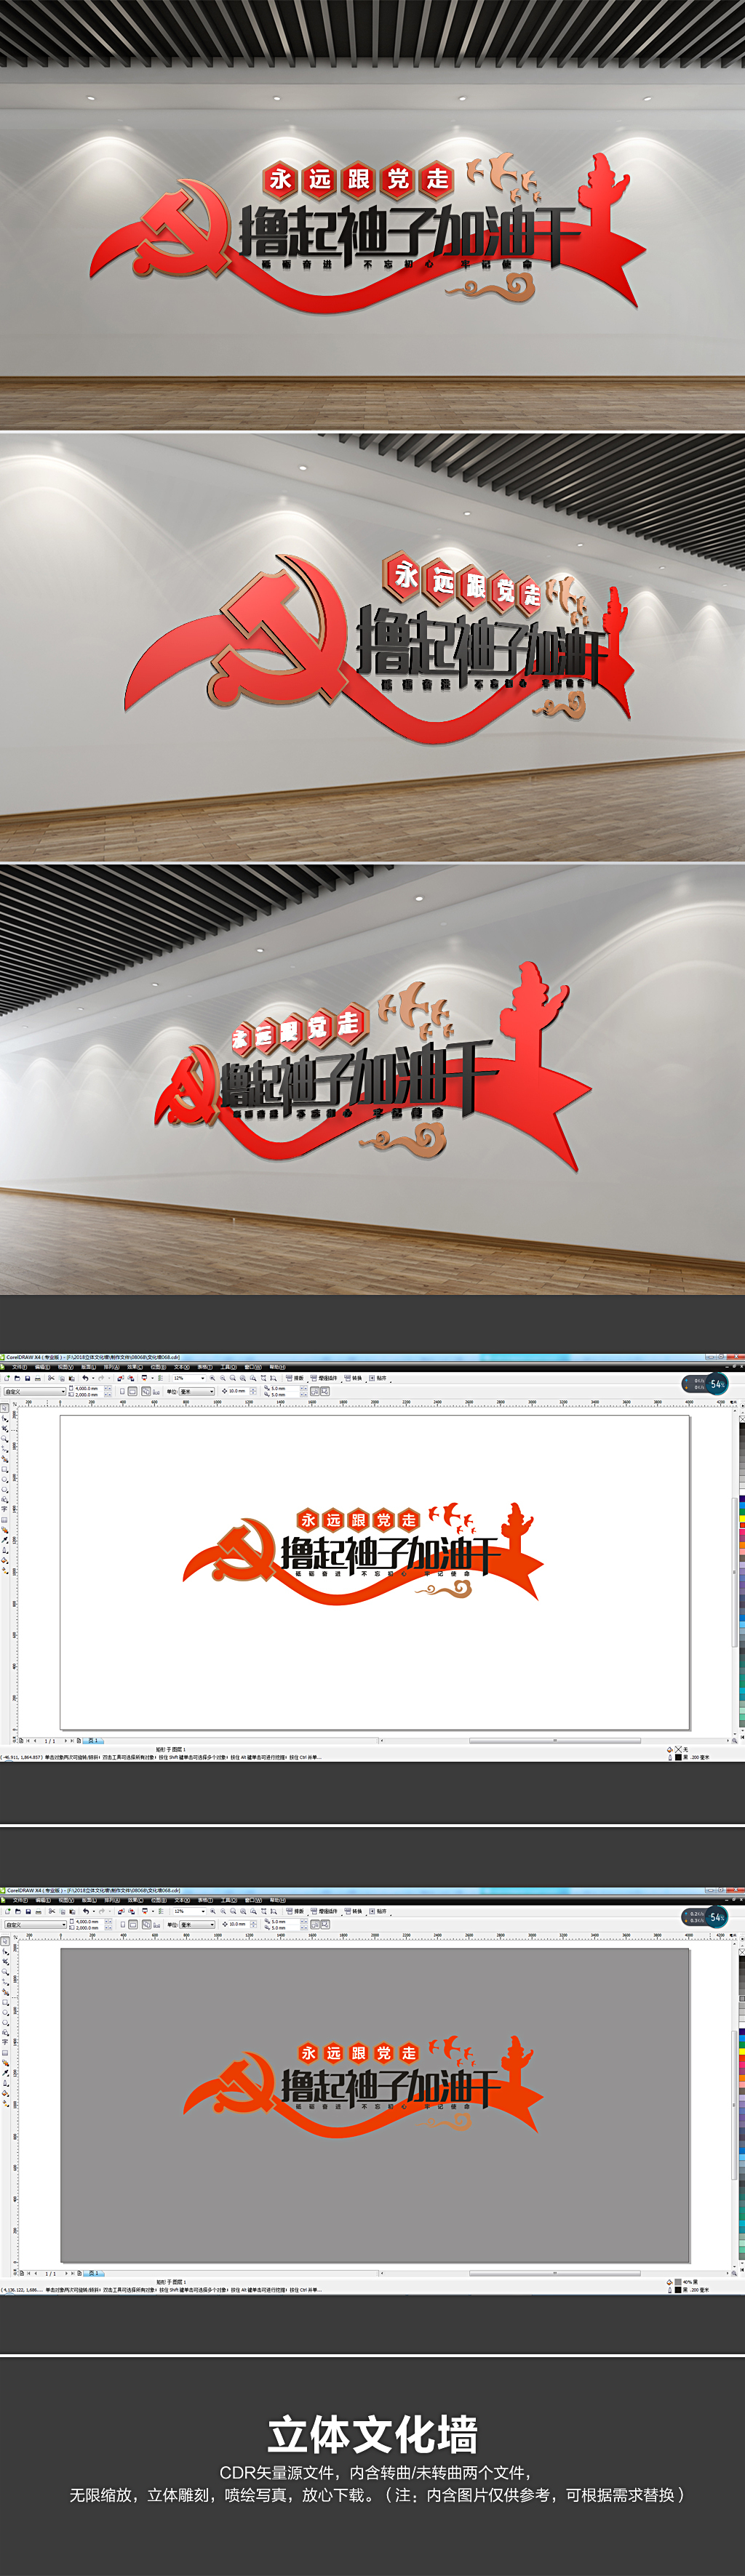Select the Text (字) tool in gray-page window
745x2576 pixels.
pos(5,2042)
